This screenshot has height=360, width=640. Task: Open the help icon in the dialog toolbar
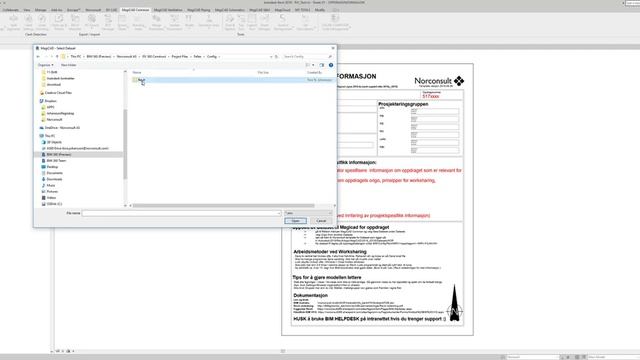tap(331, 65)
